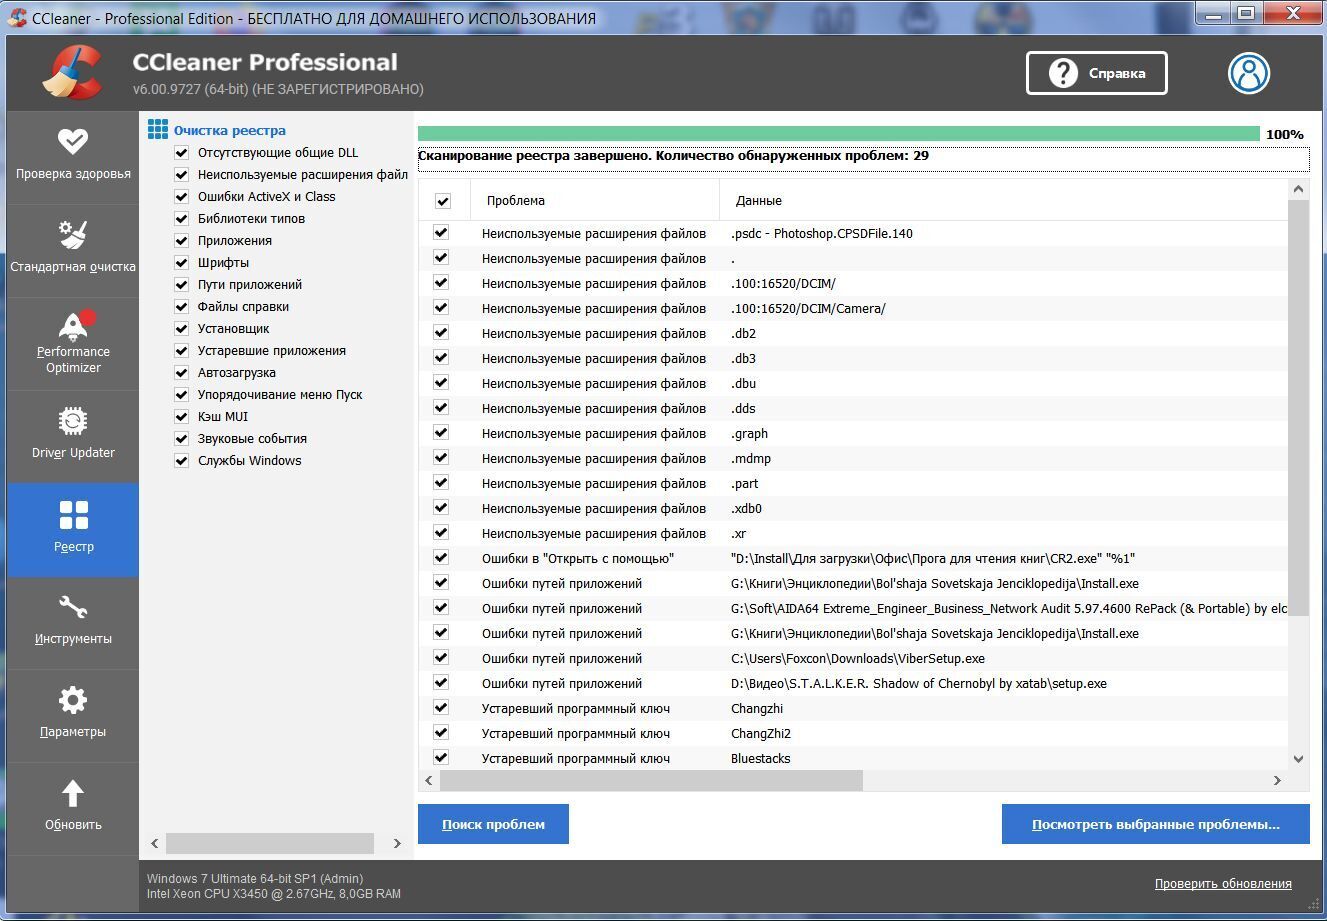Select Файлы справки tree item
This screenshot has height=921, width=1327.
[x=243, y=307]
